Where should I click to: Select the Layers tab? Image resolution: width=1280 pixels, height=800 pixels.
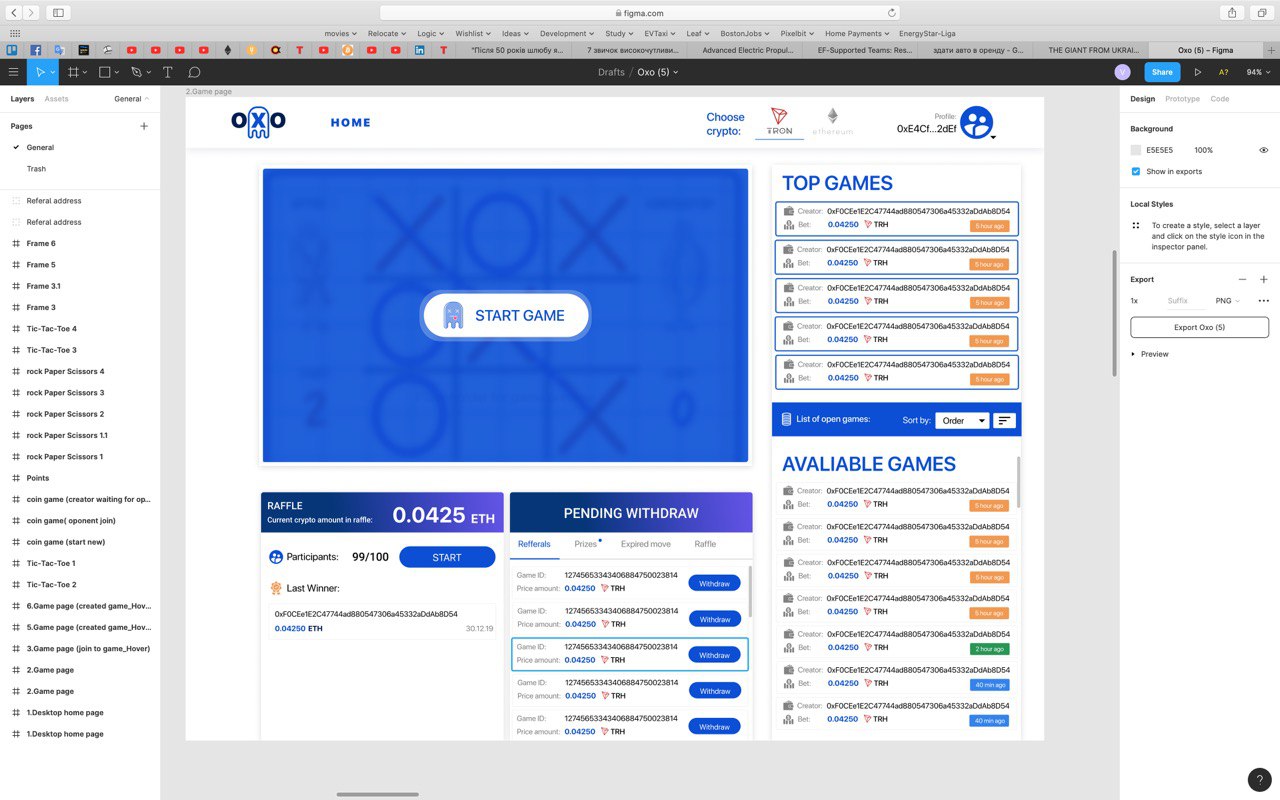tap(22, 99)
